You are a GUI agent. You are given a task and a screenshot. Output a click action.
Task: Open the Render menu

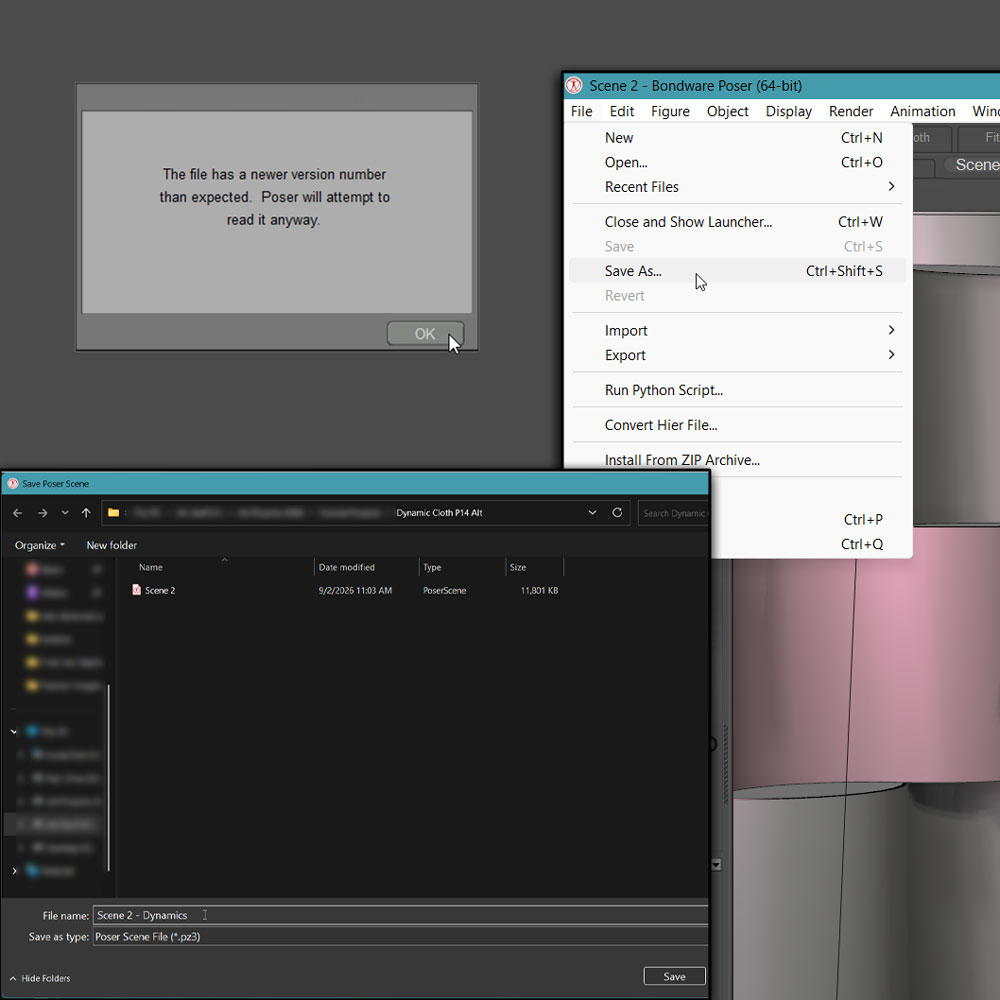pyautogui.click(x=851, y=112)
